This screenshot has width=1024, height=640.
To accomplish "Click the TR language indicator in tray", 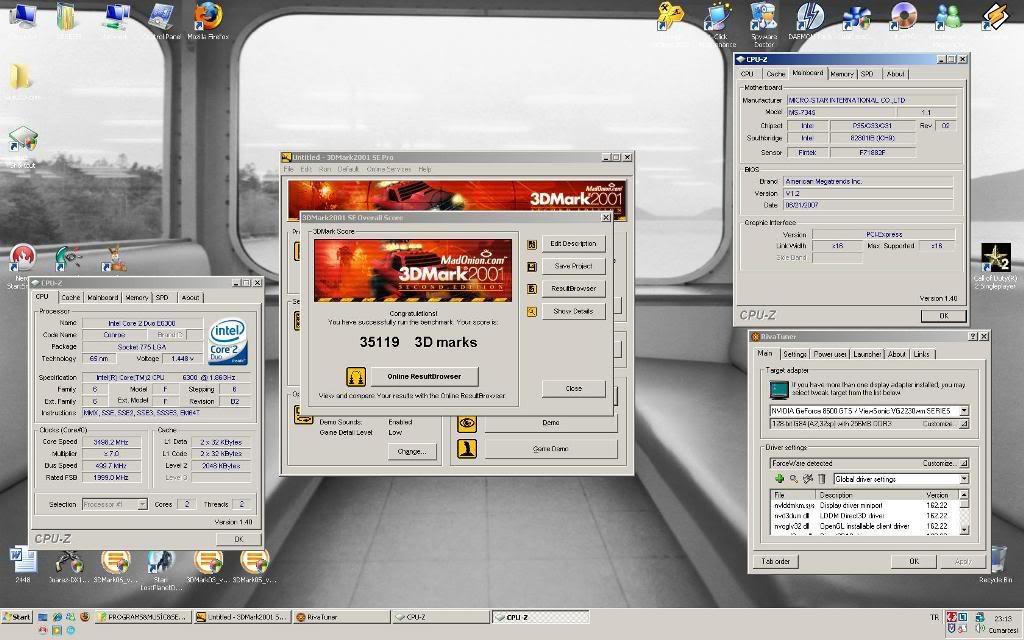I will coord(934,617).
